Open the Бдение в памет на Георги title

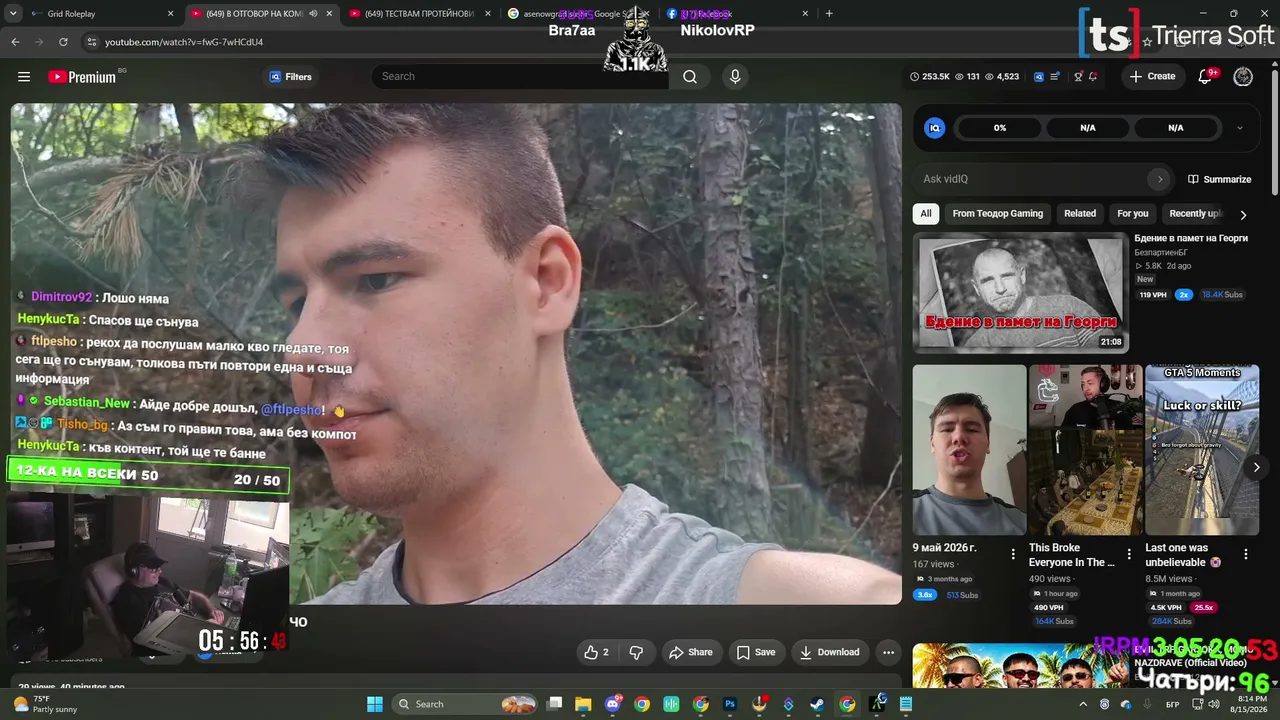point(1191,238)
